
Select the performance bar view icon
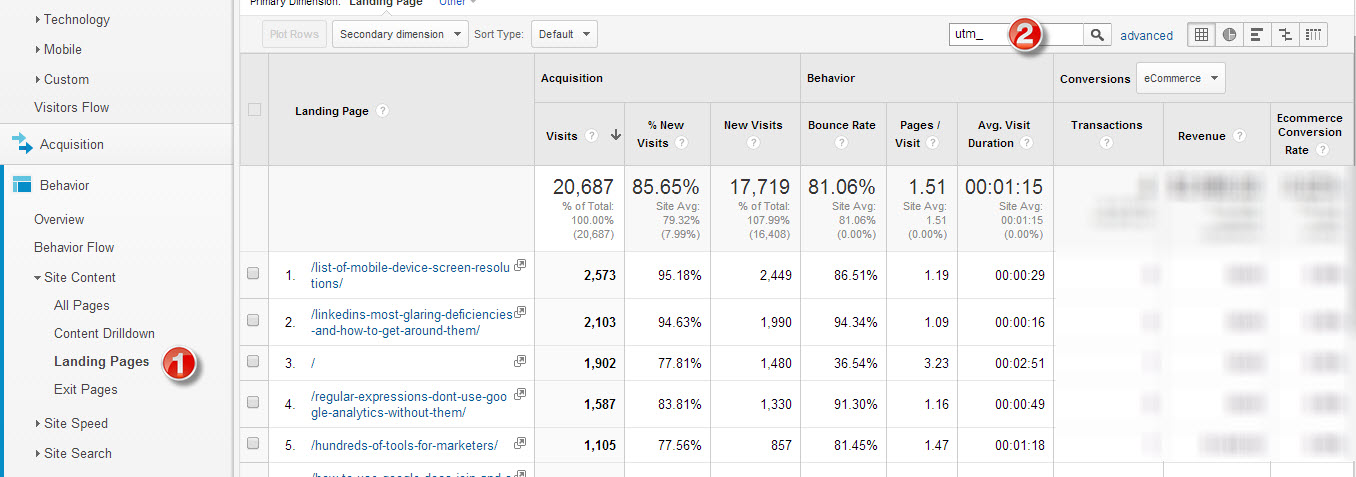click(x=1257, y=35)
